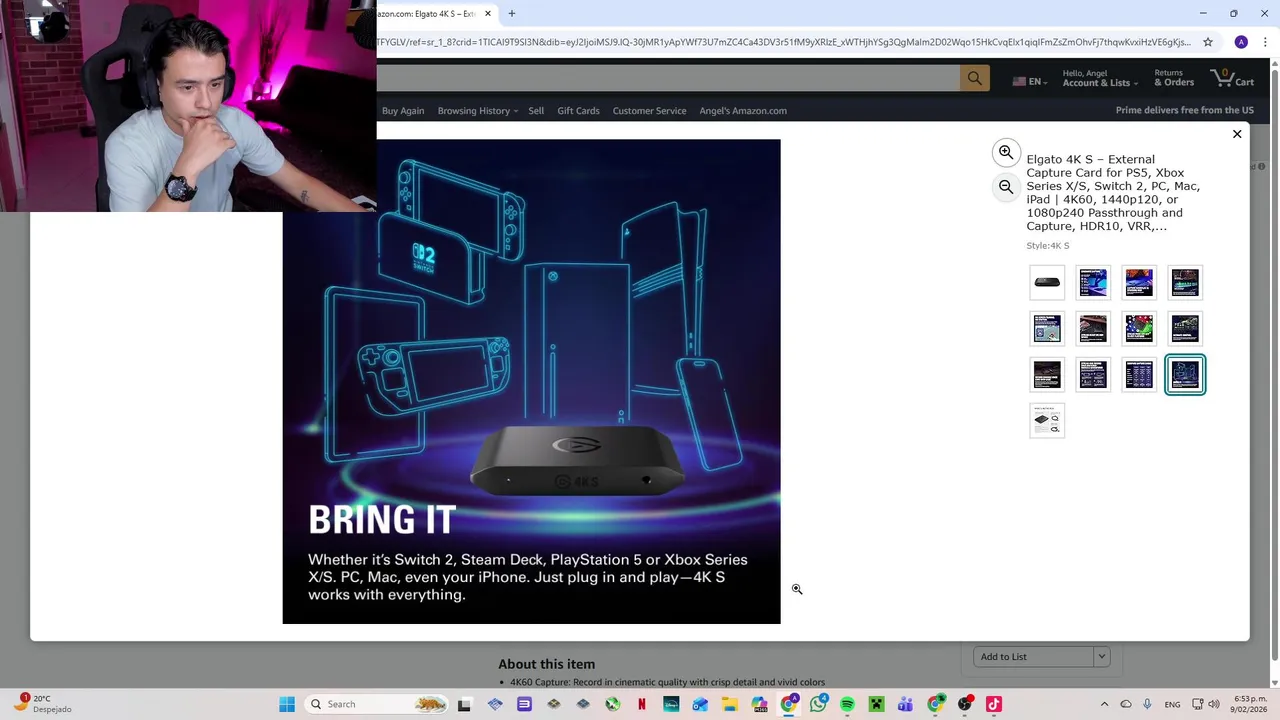The image size is (1280, 720).
Task: Open the Customer Service menu link
Action: click(649, 111)
